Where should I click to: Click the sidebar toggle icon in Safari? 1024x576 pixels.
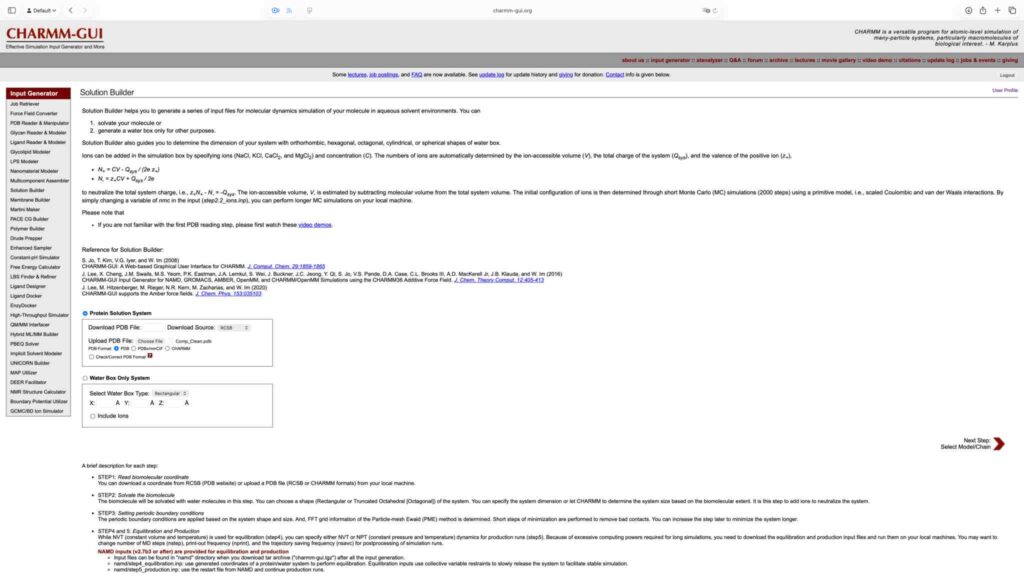coord(11,10)
